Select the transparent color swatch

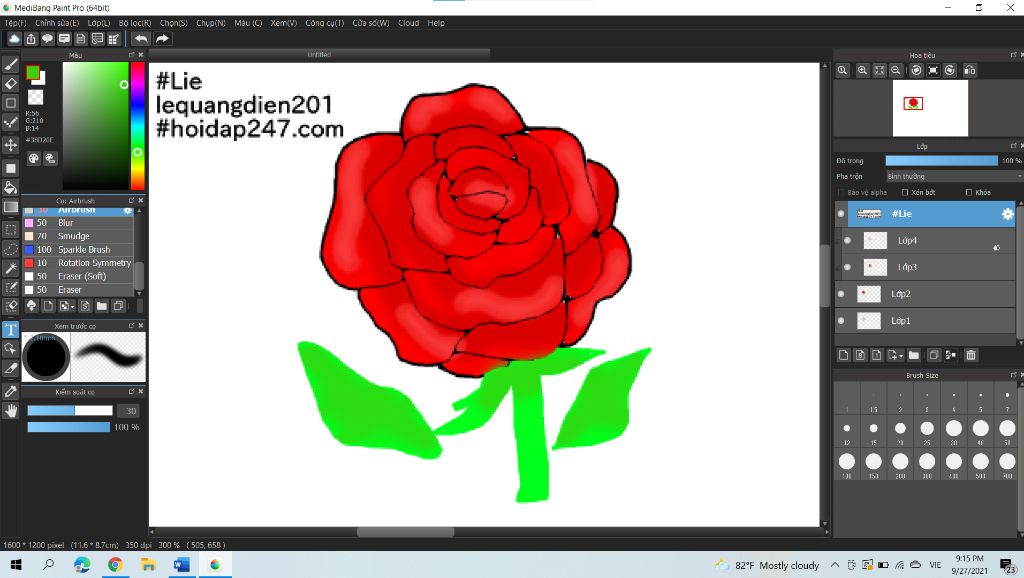pos(35,97)
